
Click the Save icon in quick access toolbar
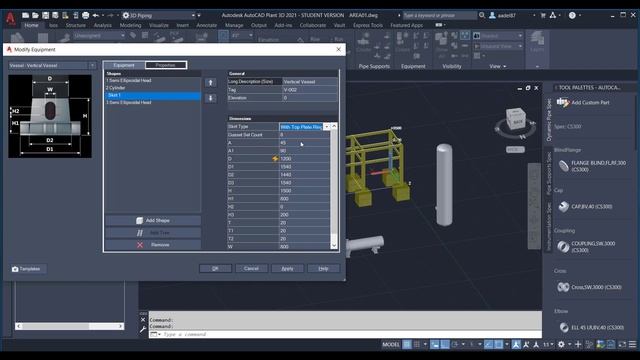45,16
